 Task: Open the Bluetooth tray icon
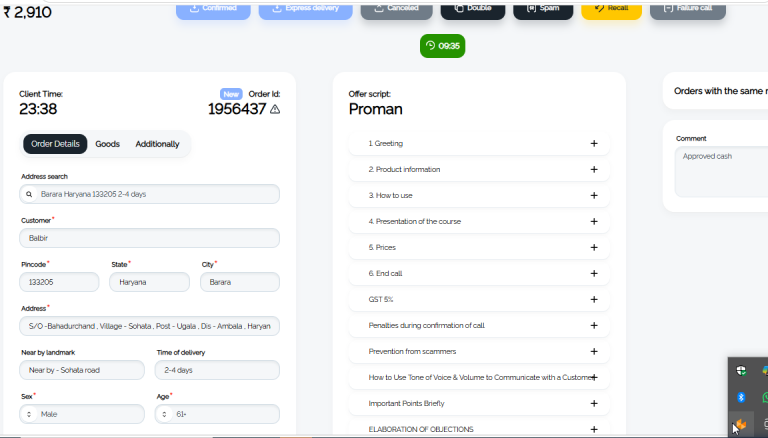741,397
